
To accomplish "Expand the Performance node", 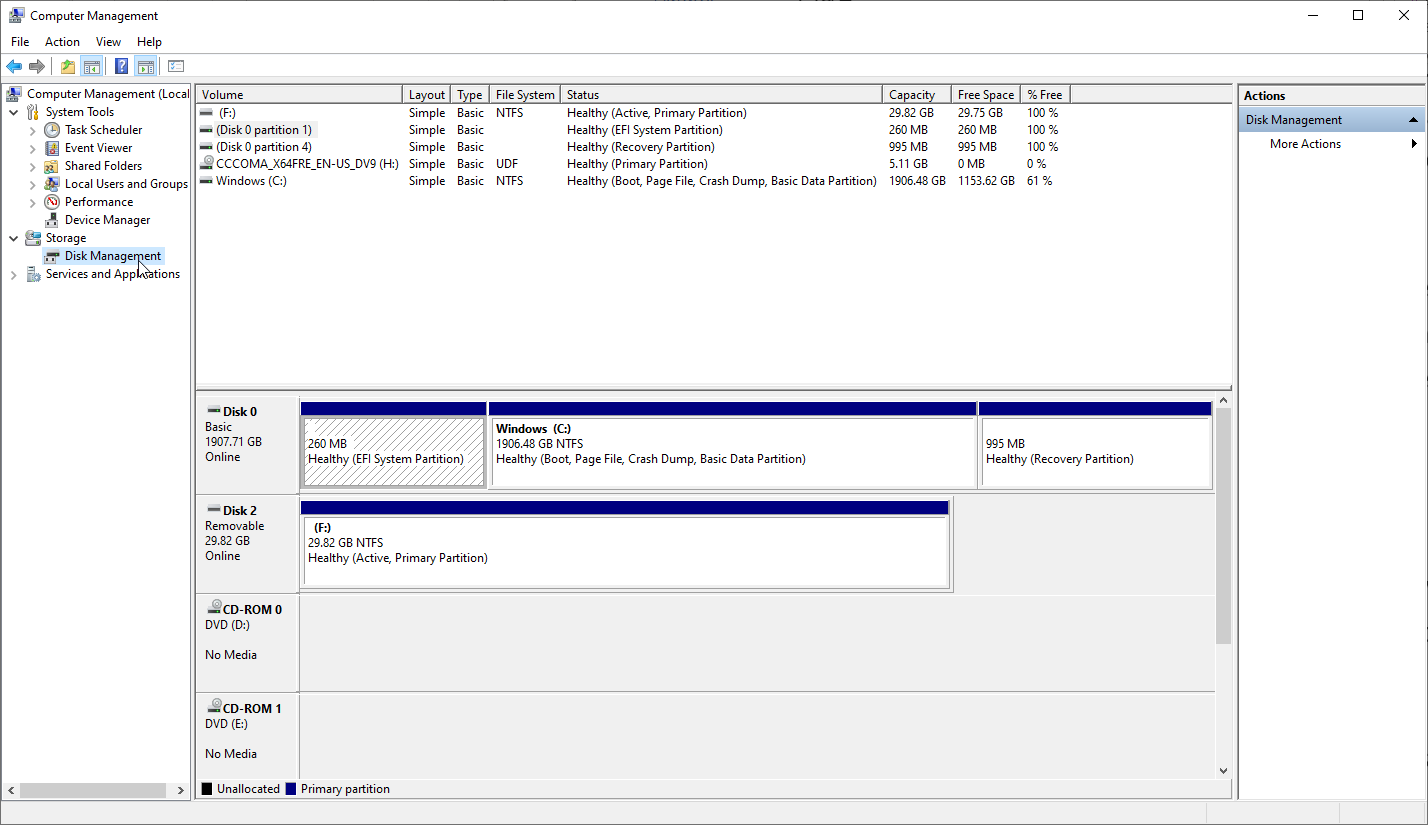I will click(33, 202).
